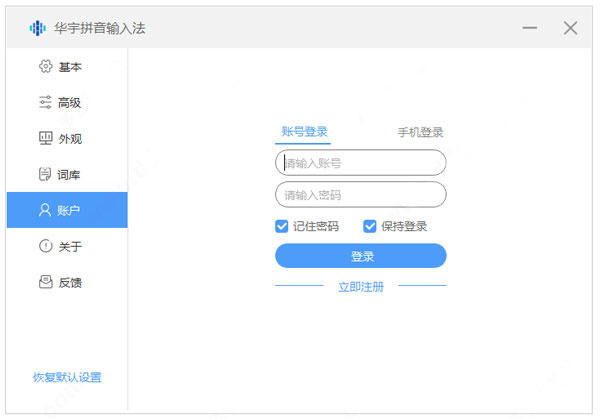Click the blue 登录 button
600x419 pixels.
pyautogui.click(x=360, y=256)
